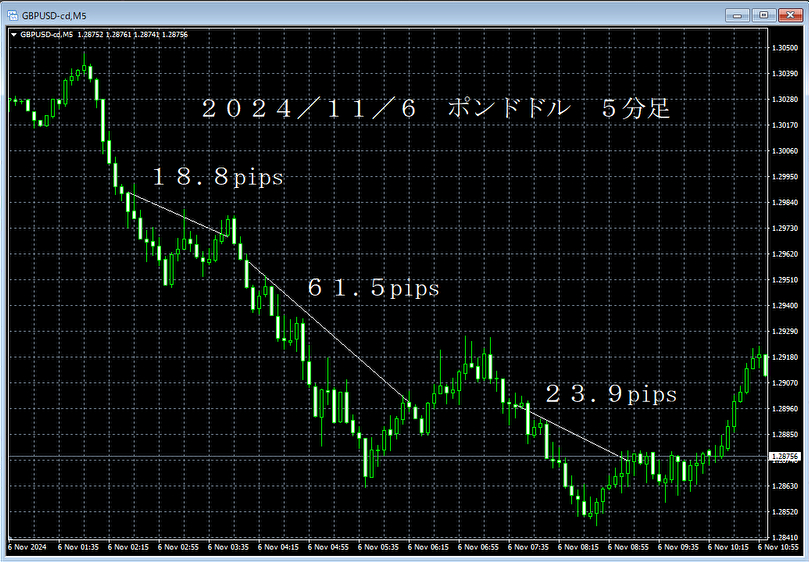Click the 6 Nov 04:15 time axis label
The height and width of the screenshot is (562, 809).
tap(278, 547)
